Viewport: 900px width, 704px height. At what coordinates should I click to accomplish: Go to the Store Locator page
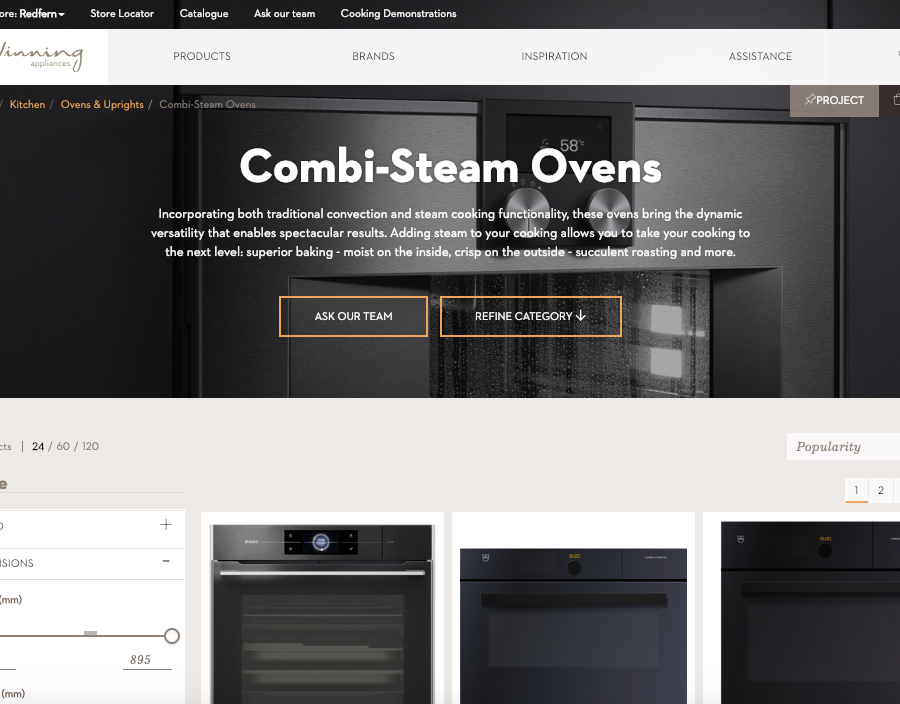point(122,14)
